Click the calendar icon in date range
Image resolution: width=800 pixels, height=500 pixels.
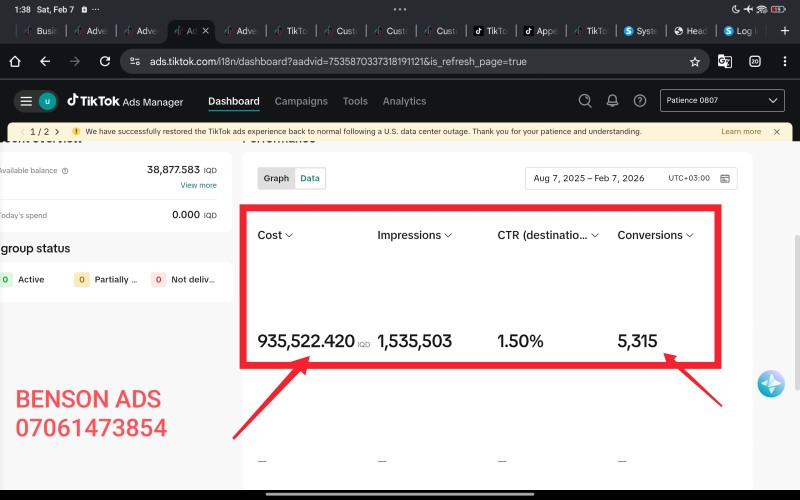[724, 179]
